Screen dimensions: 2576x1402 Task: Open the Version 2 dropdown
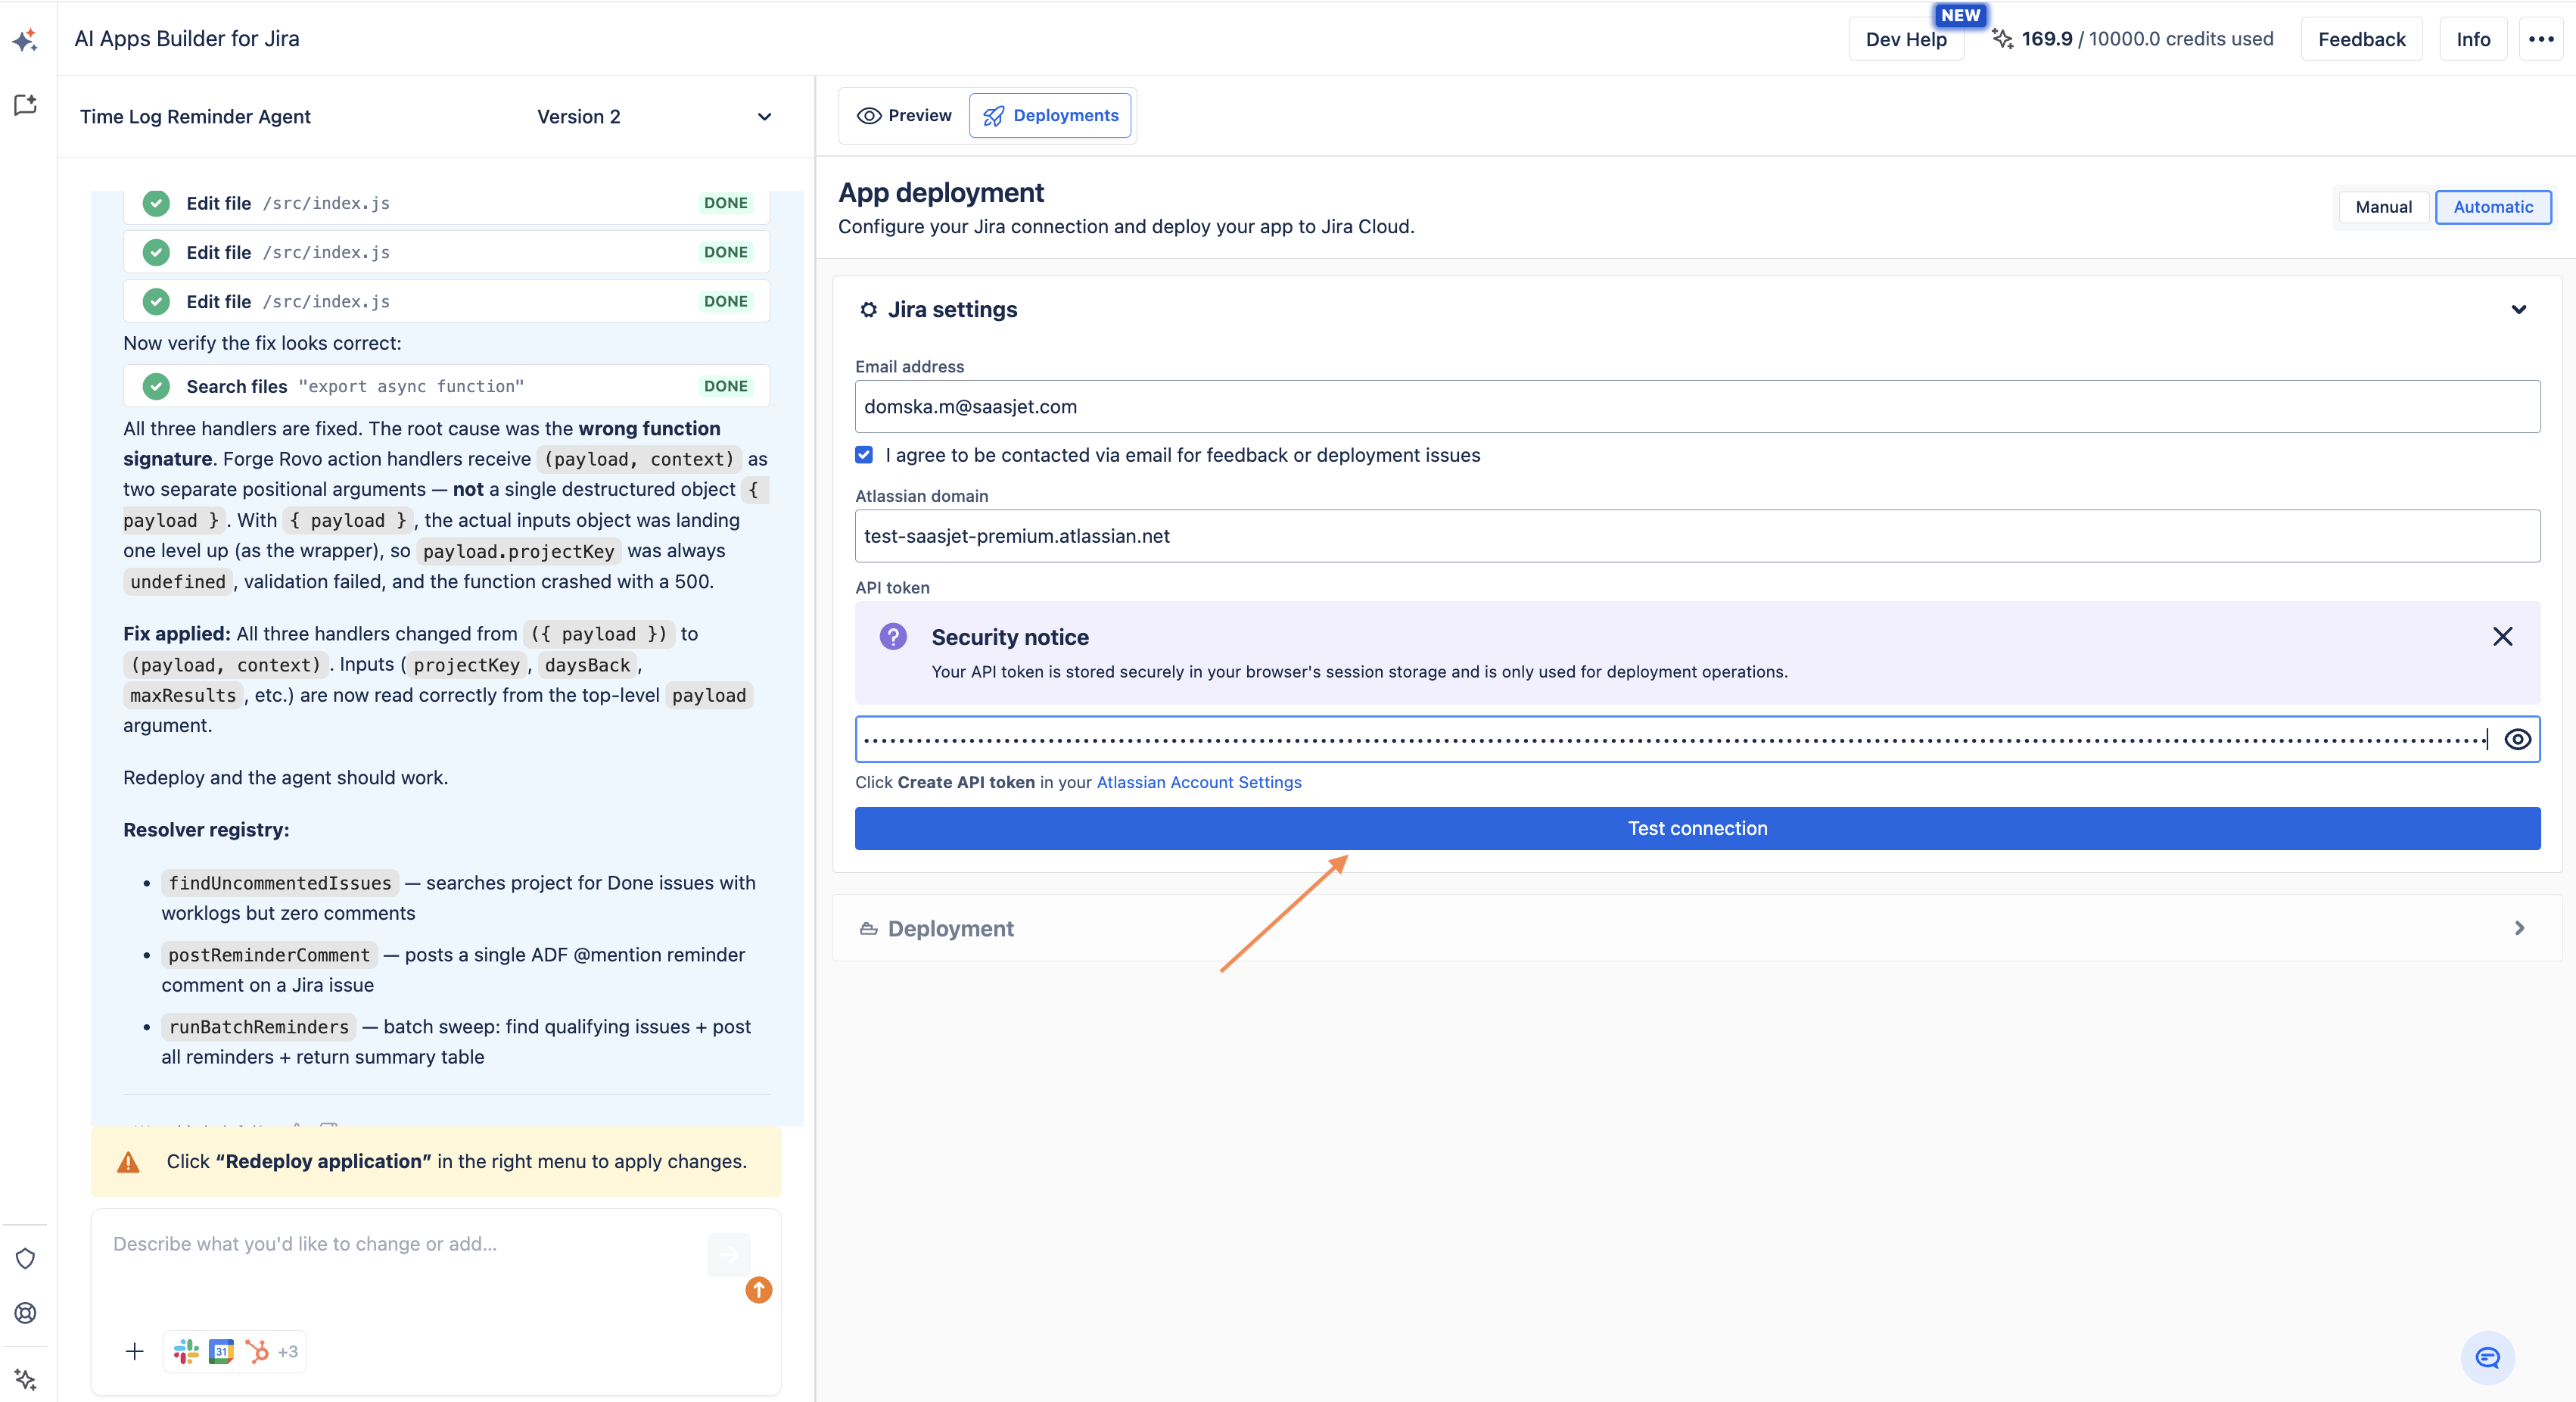[x=654, y=117]
